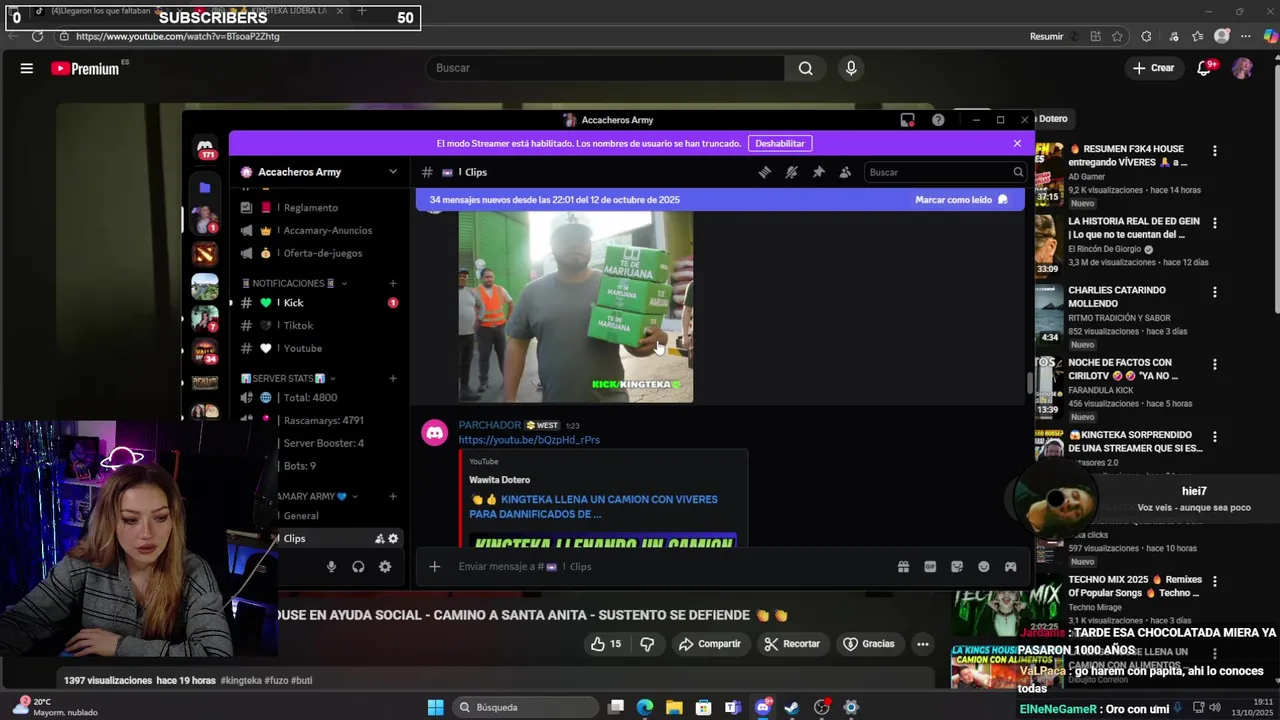
Task: Open YouTube notifications bell
Action: point(1204,68)
